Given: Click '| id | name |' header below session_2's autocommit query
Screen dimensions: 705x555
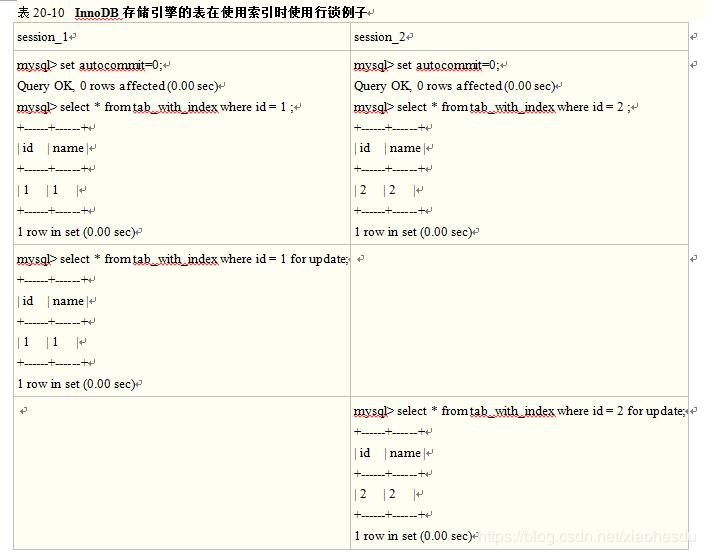Looking at the screenshot, I should click(390, 148).
